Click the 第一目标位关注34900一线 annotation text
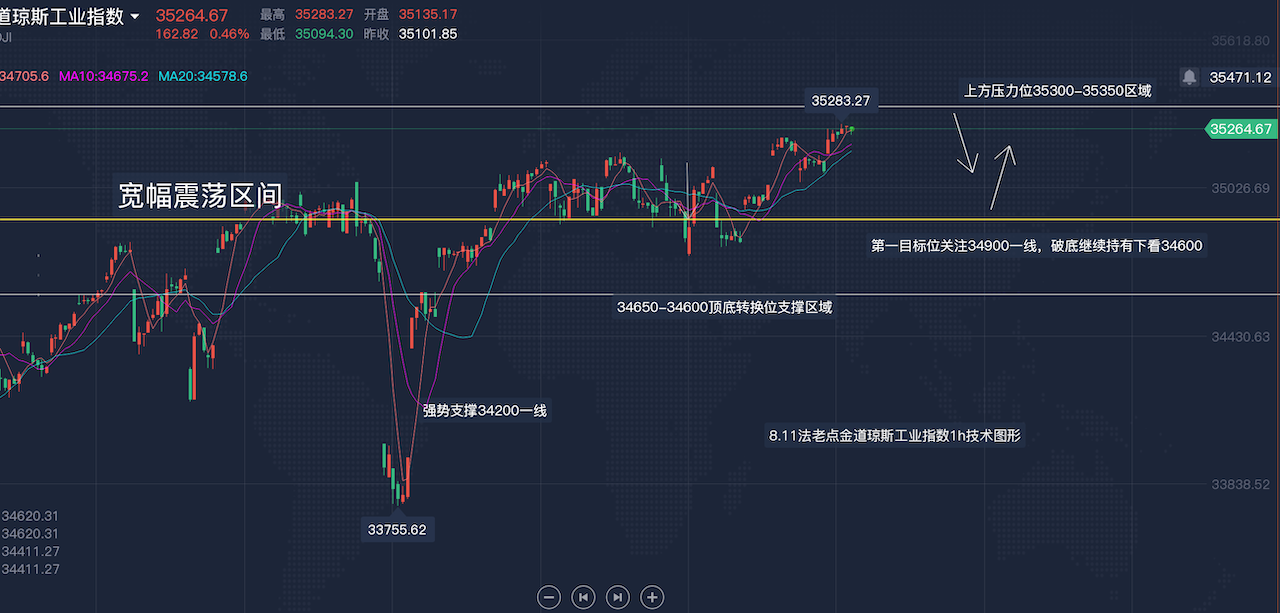Screen dimensions: 1280x613 coord(1037,245)
